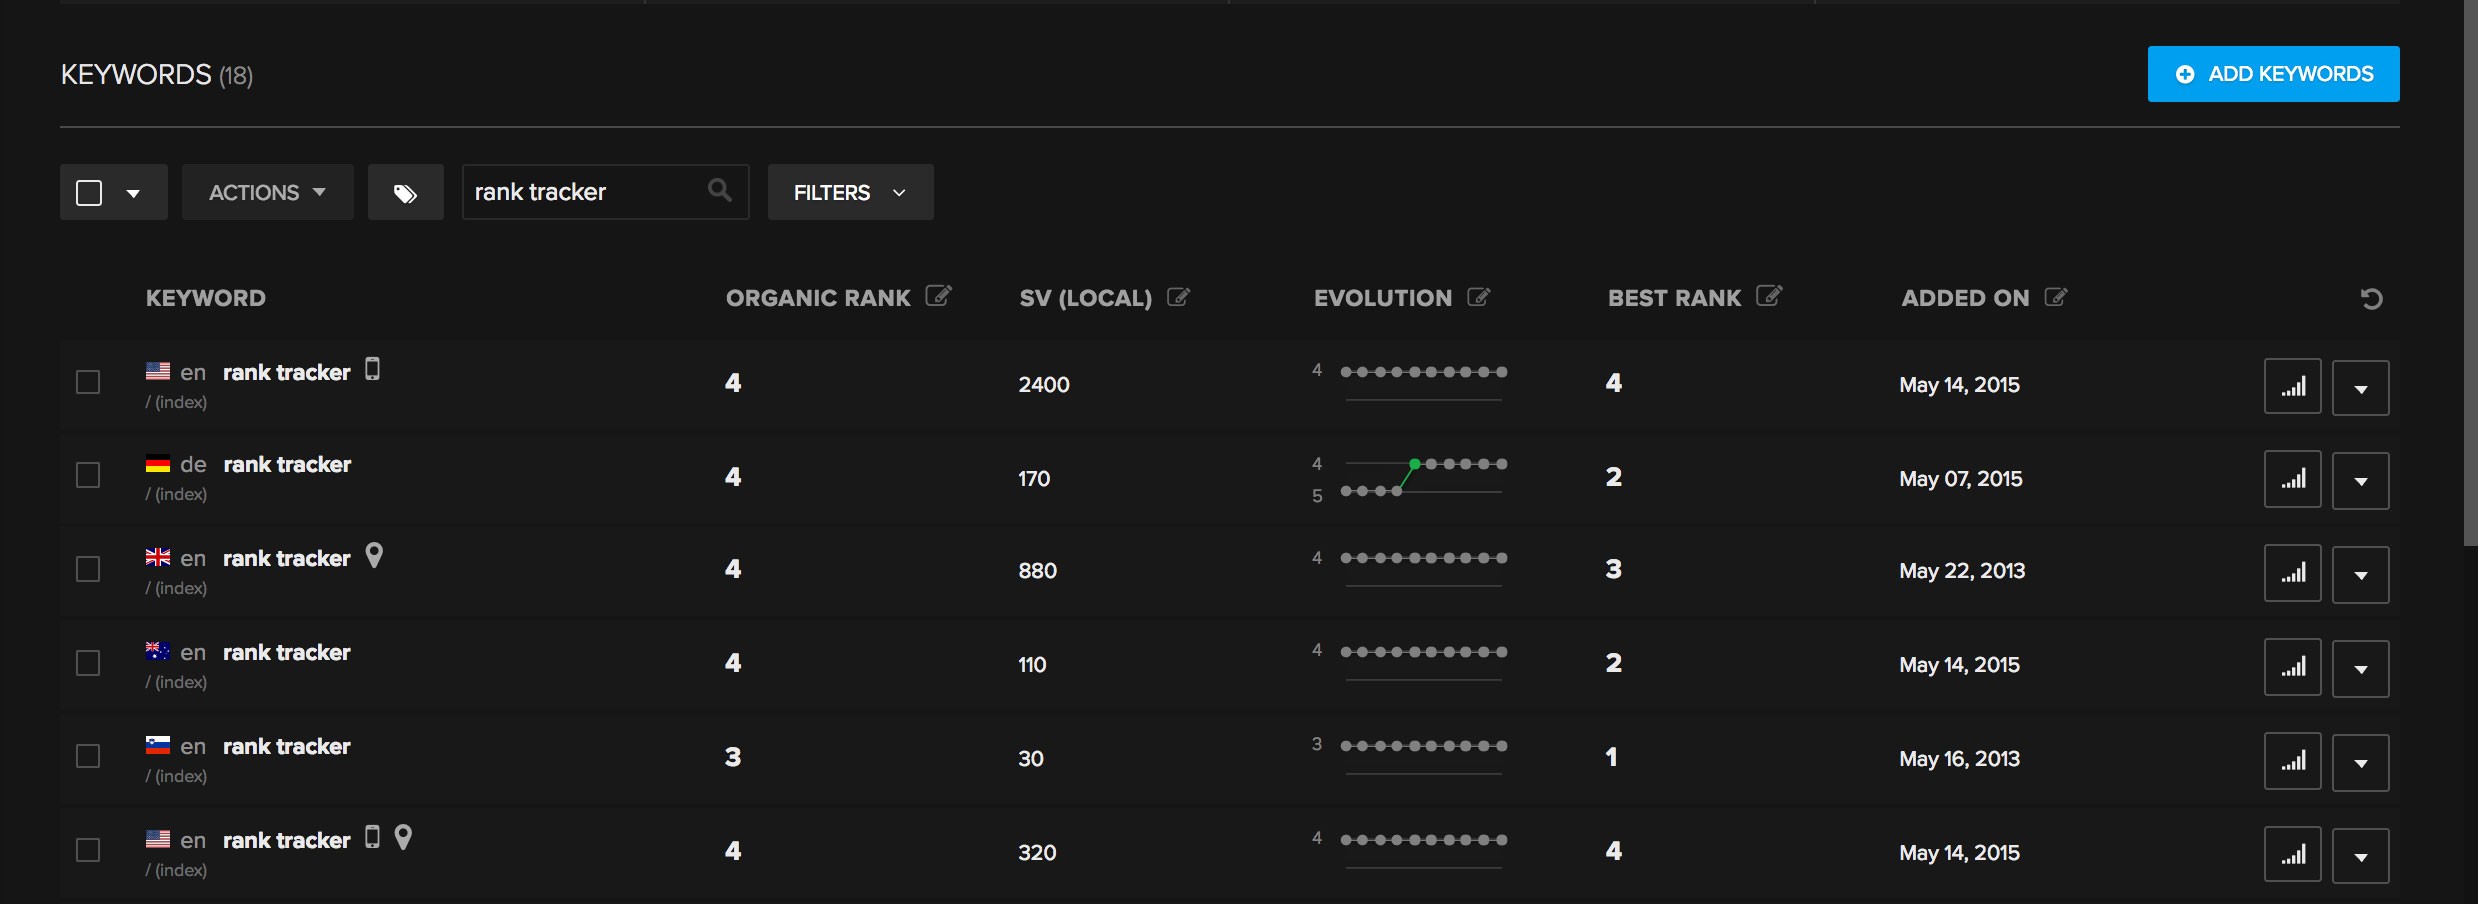Click the refresh icon in table header
The height and width of the screenshot is (904, 2478).
[2371, 299]
